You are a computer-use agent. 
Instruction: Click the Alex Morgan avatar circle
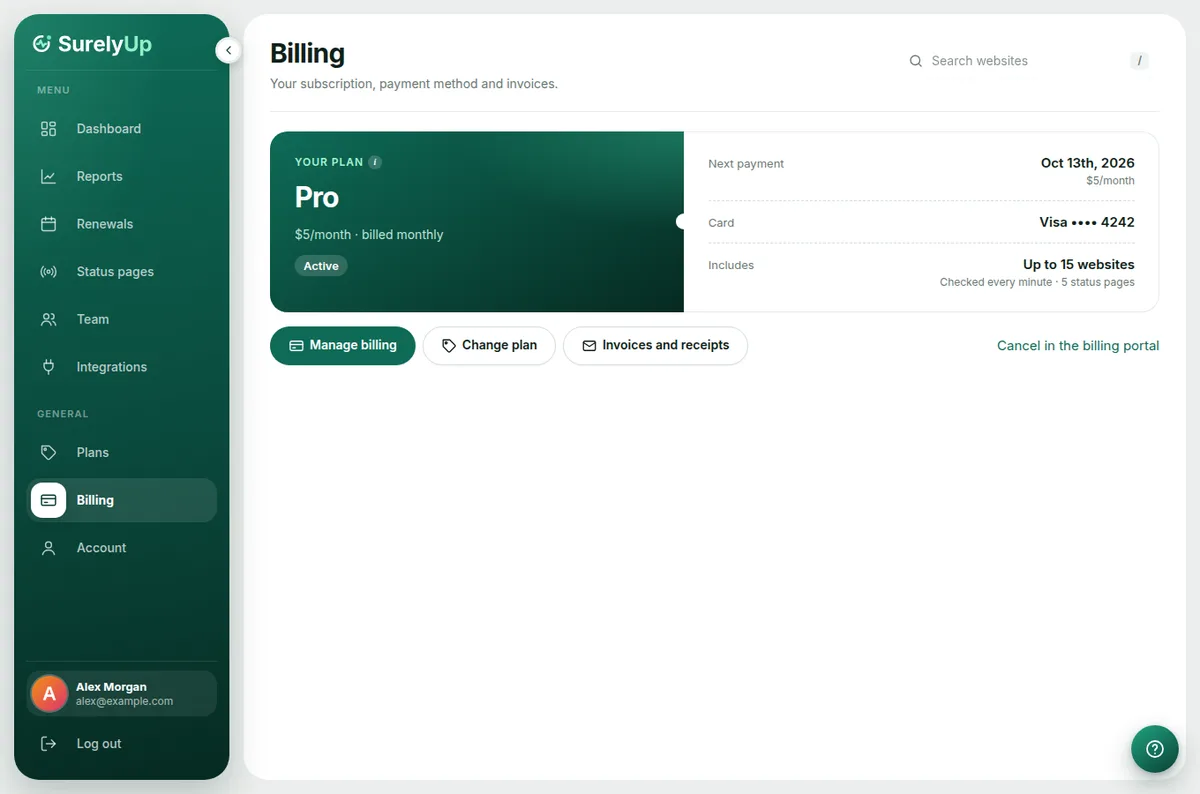pos(49,694)
